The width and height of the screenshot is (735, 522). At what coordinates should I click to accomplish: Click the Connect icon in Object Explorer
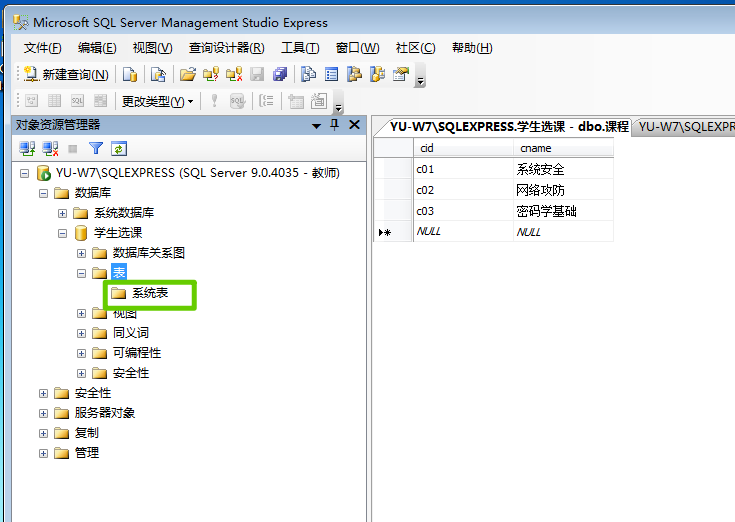click(27, 149)
